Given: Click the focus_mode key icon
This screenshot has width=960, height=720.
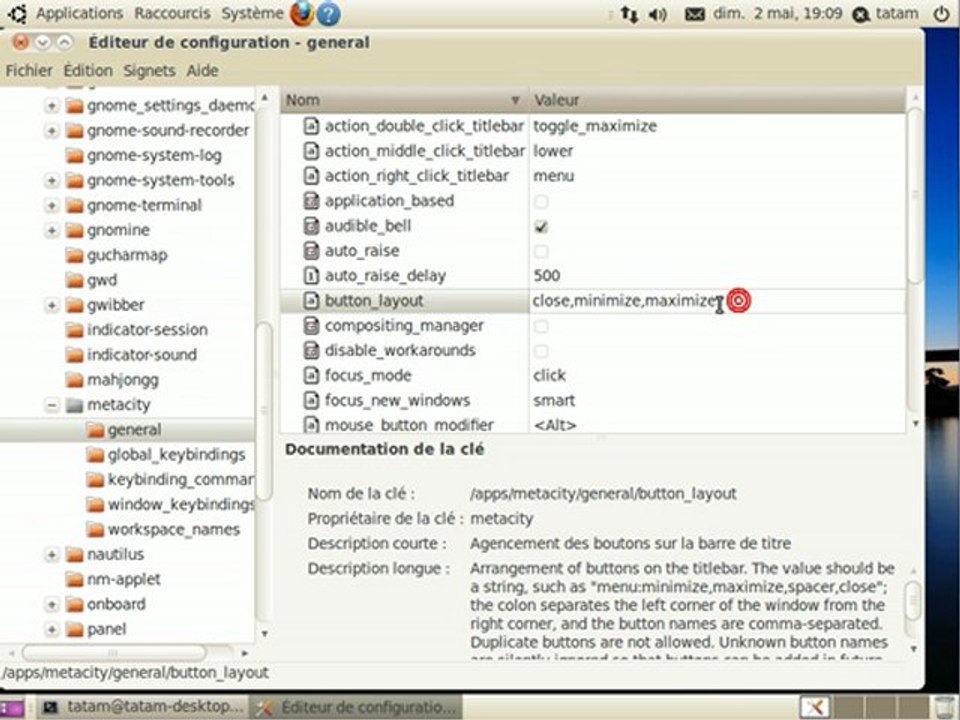Looking at the screenshot, I should click(x=312, y=375).
